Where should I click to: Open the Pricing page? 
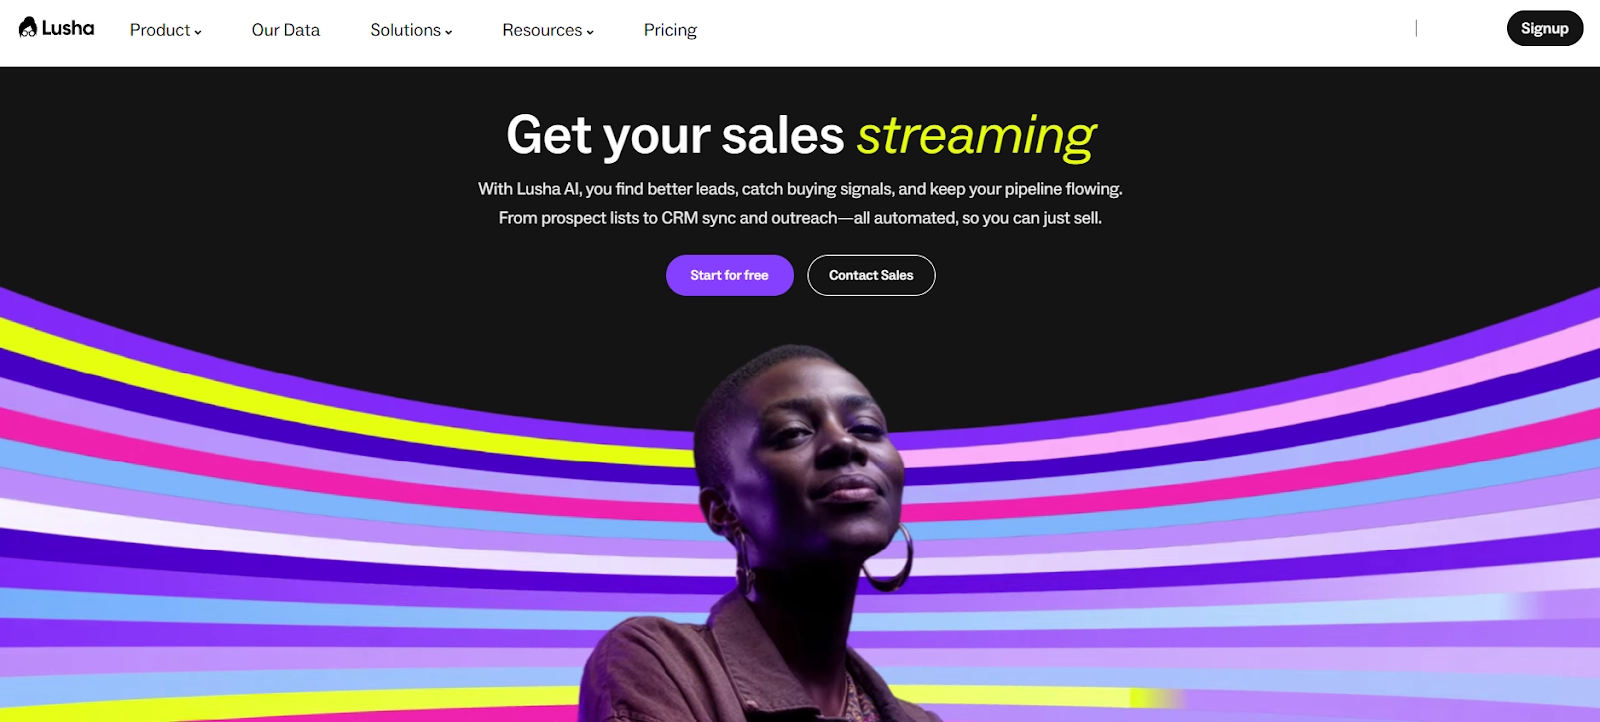670,30
